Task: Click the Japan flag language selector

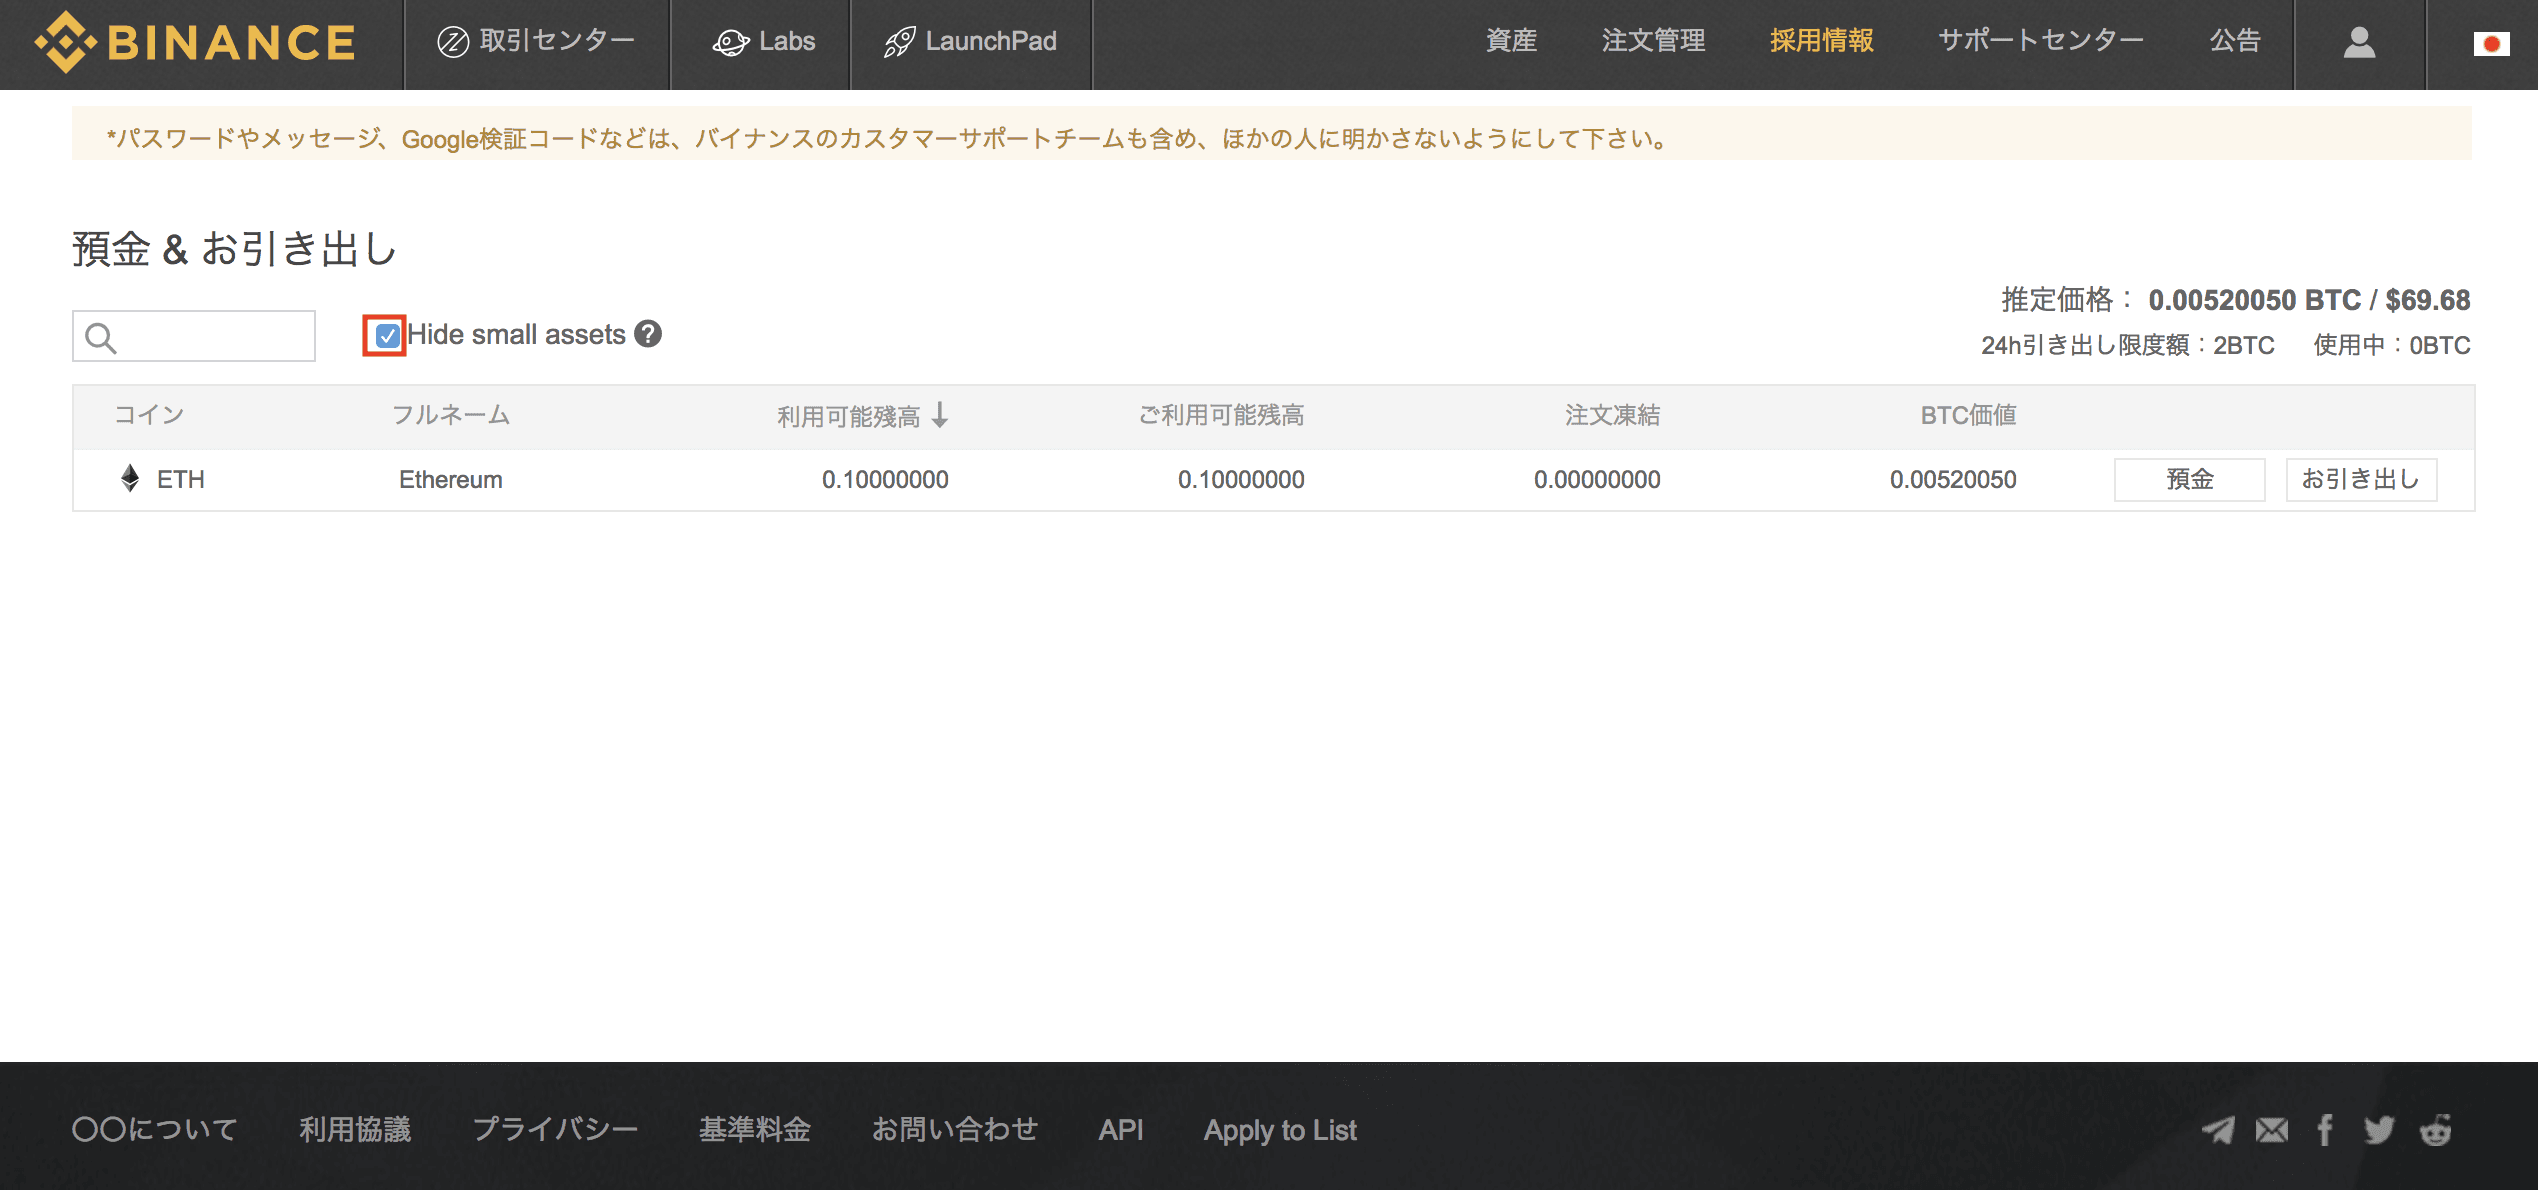Action: point(2490,44)
